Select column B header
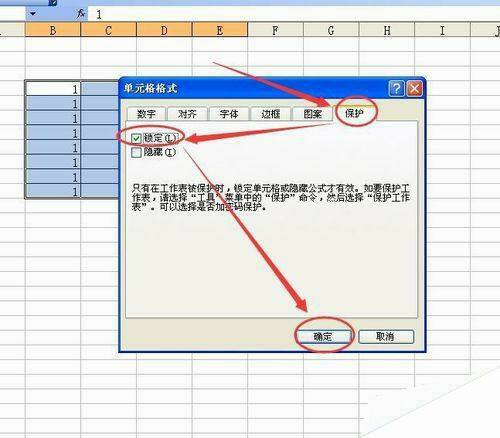Image resolution: width=500 pixels, height=438 pixels. coord(53,30)
